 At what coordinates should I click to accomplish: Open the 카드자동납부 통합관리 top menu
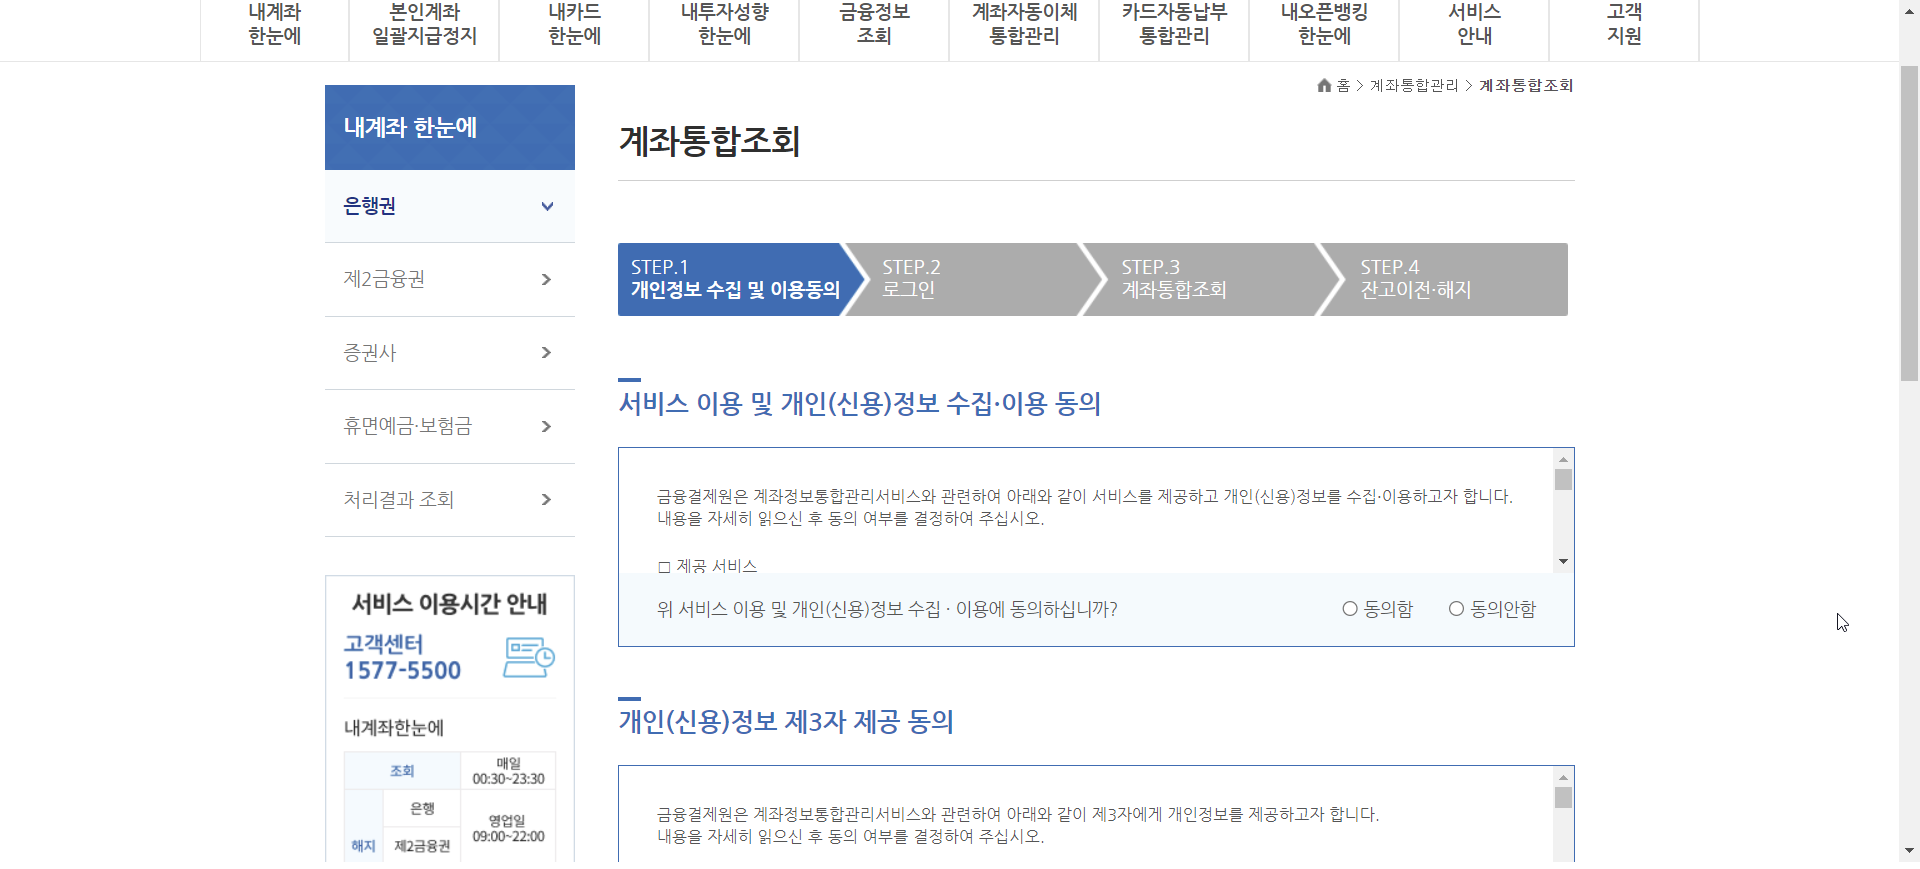(1174, 25)
